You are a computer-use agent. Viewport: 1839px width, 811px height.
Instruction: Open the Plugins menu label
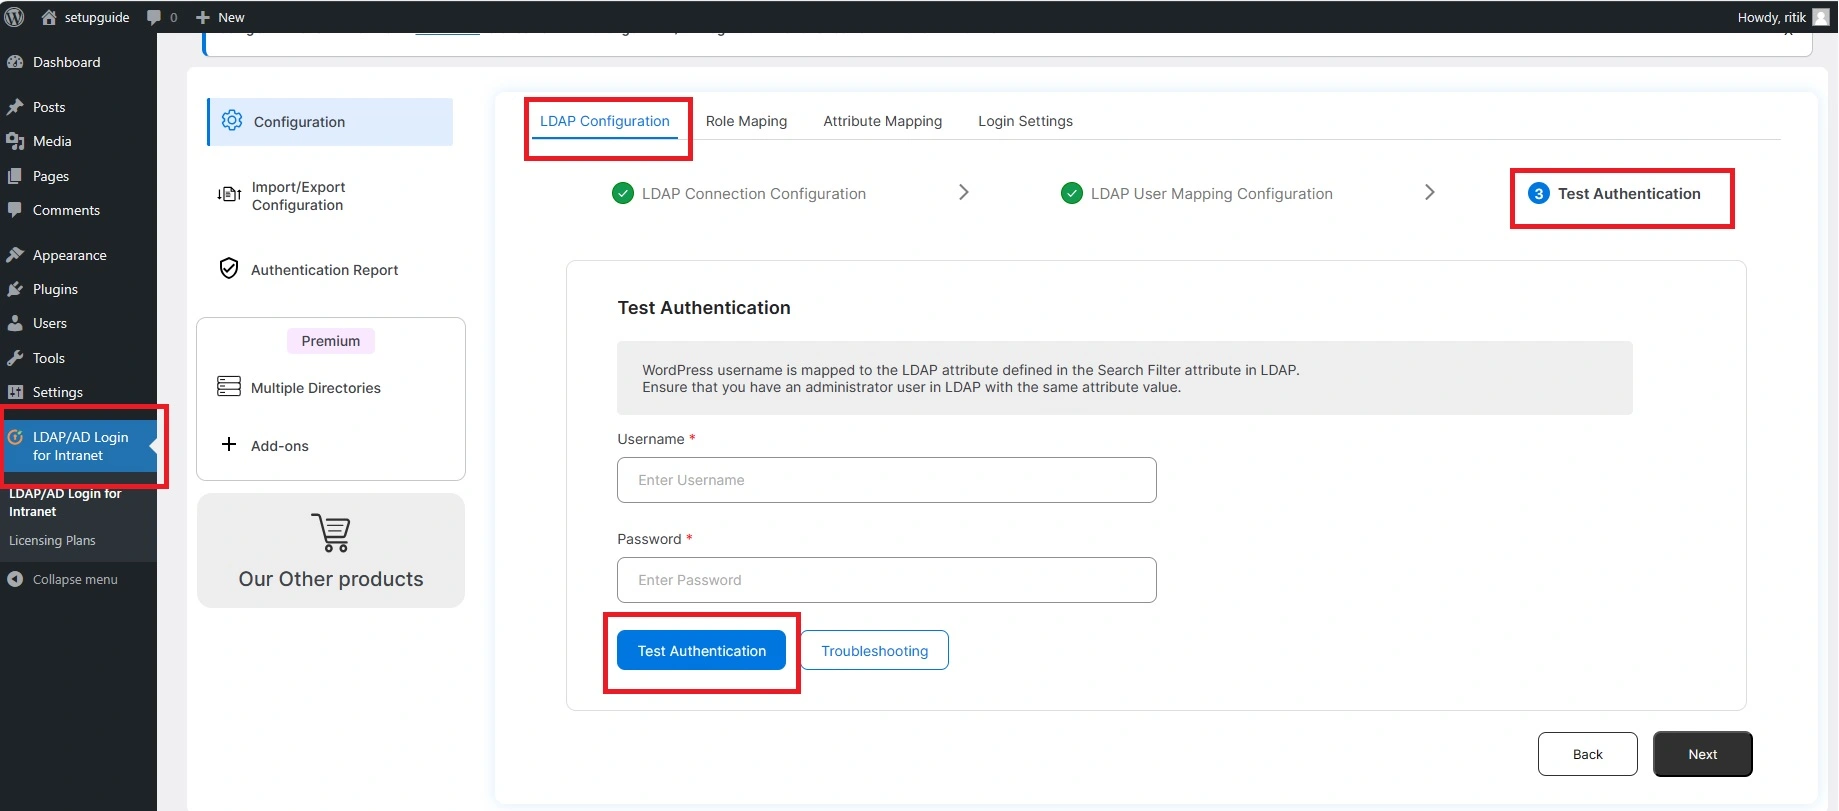click(55, 289)
